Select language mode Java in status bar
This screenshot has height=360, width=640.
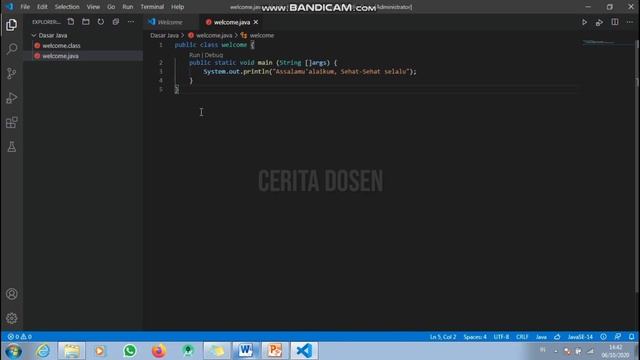coord(541,337)
